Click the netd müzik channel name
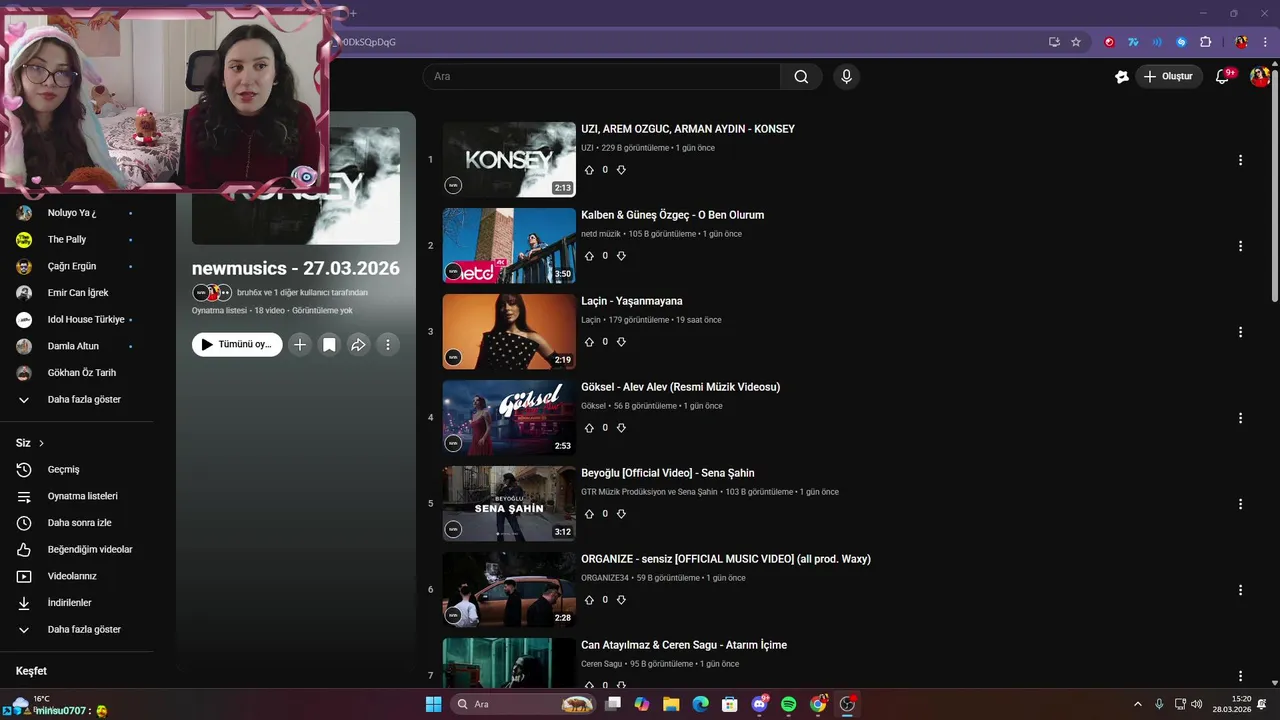Image resolution: width=1280 pixels, height=720 pixels. pos(601,234)
